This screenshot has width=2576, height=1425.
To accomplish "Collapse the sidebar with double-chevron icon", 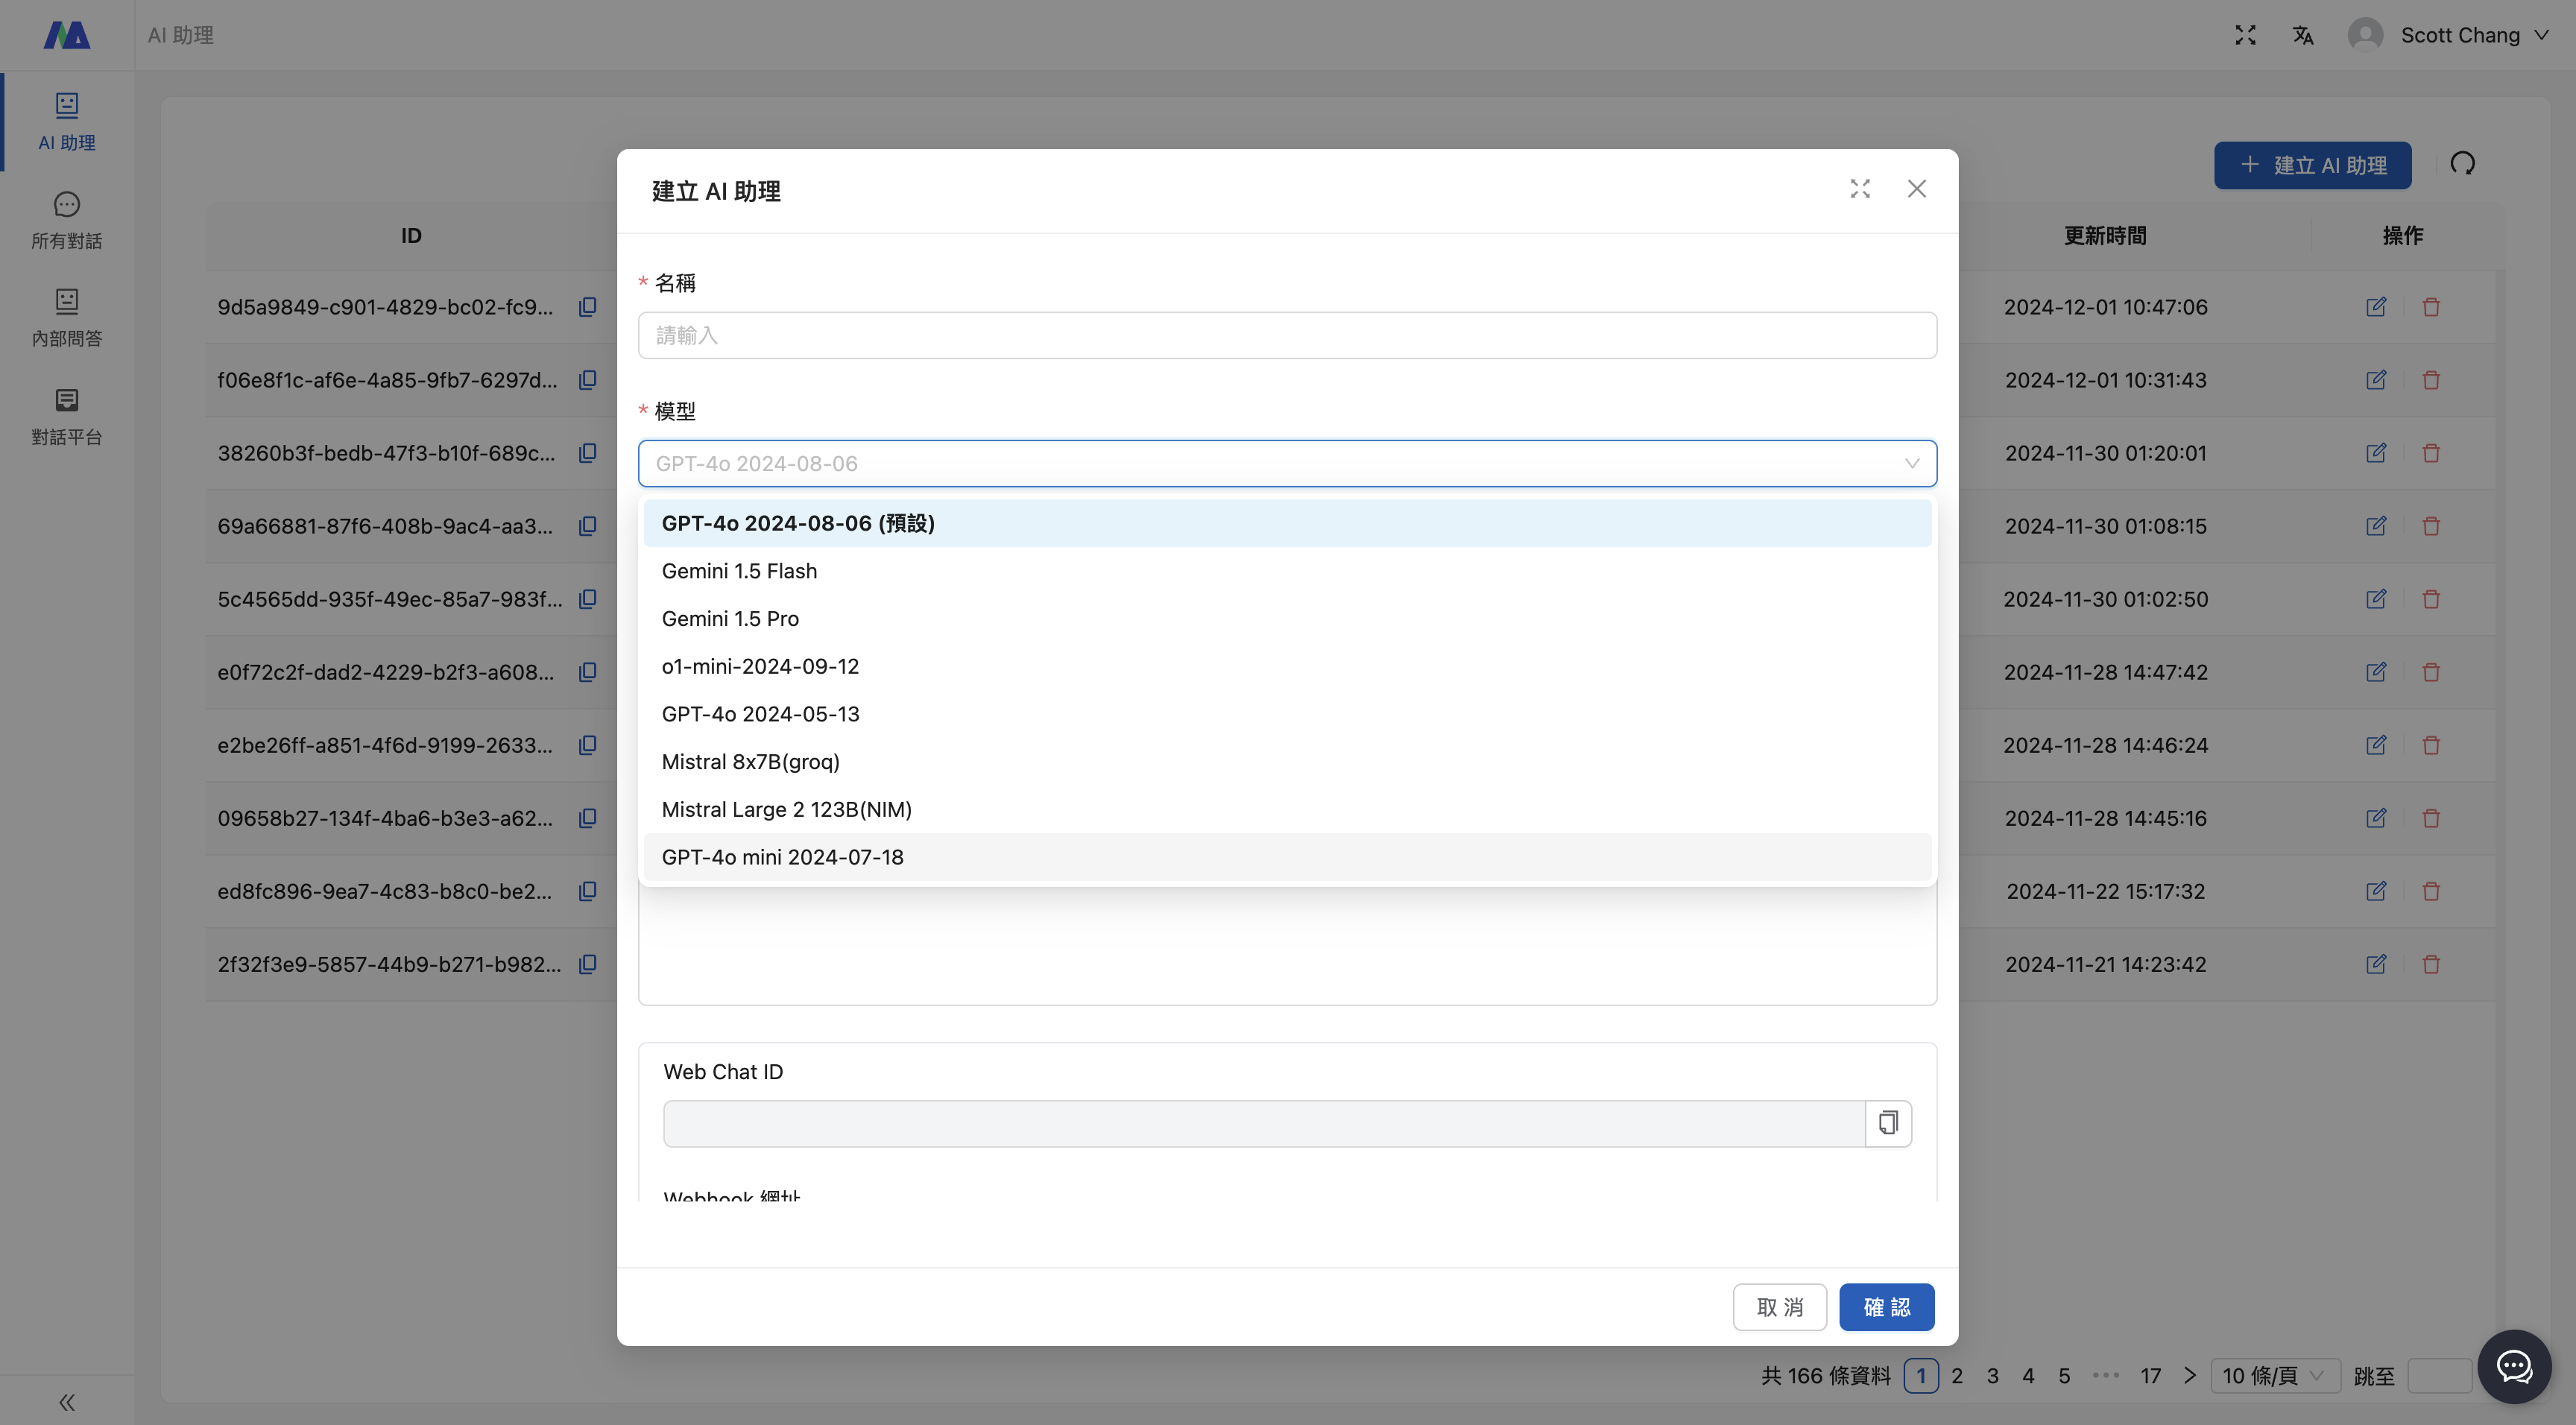I will 67,1402.
